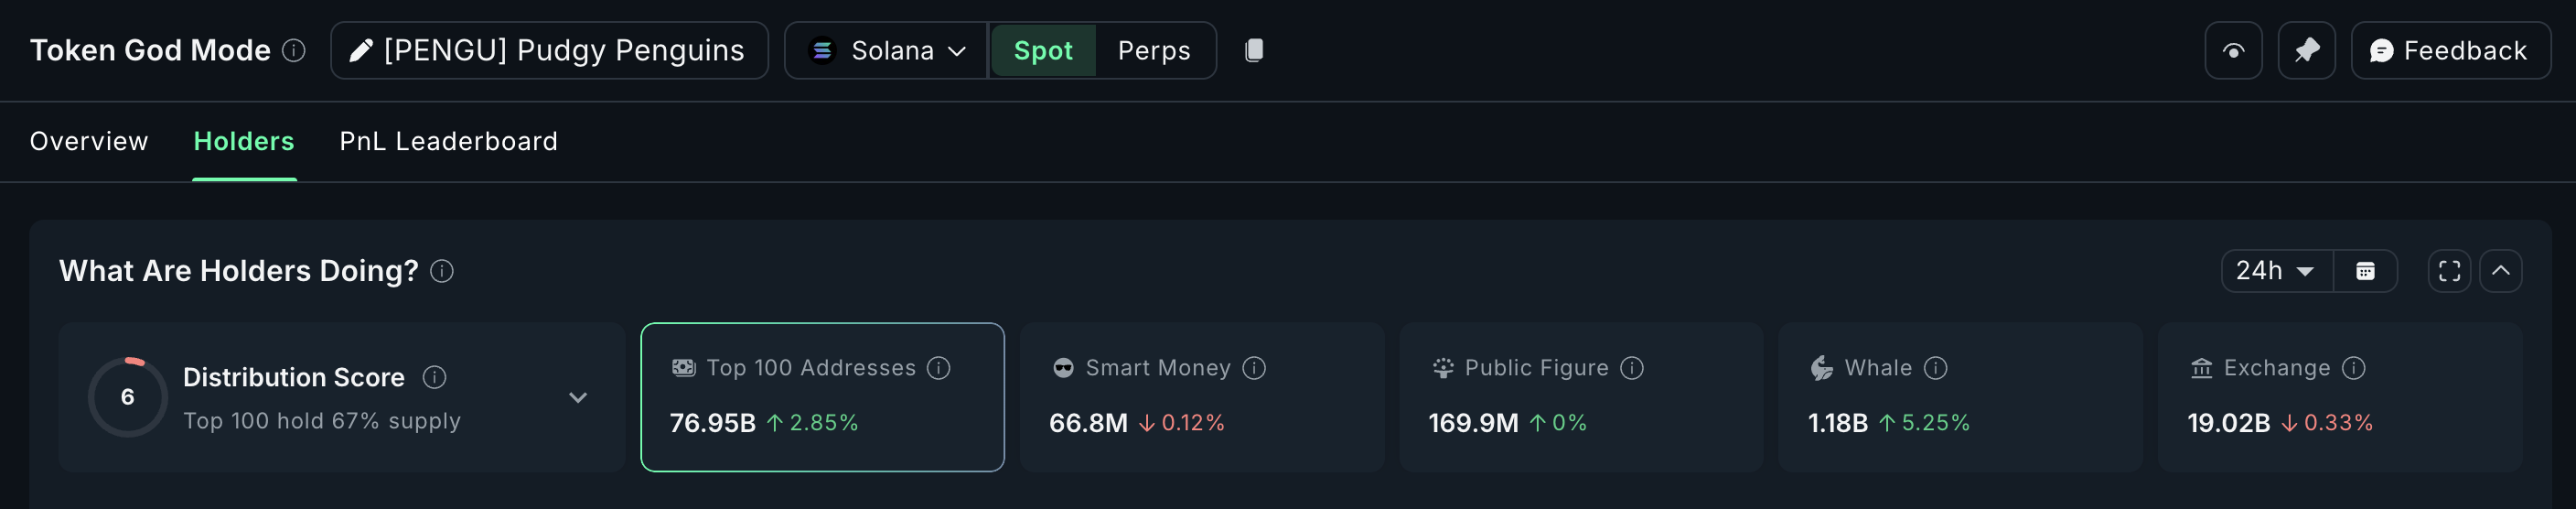This screenshot has width=2576, height=509.
Task: Toggle the eye visibility button
Action: pos(2233,50)
